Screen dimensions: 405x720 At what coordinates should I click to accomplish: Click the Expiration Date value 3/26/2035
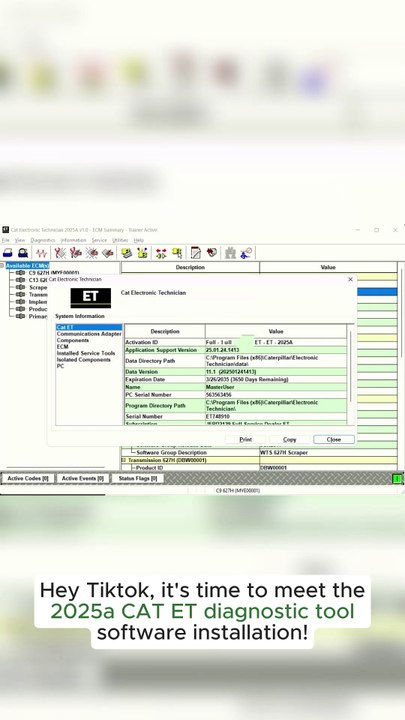tap(247, 380)
